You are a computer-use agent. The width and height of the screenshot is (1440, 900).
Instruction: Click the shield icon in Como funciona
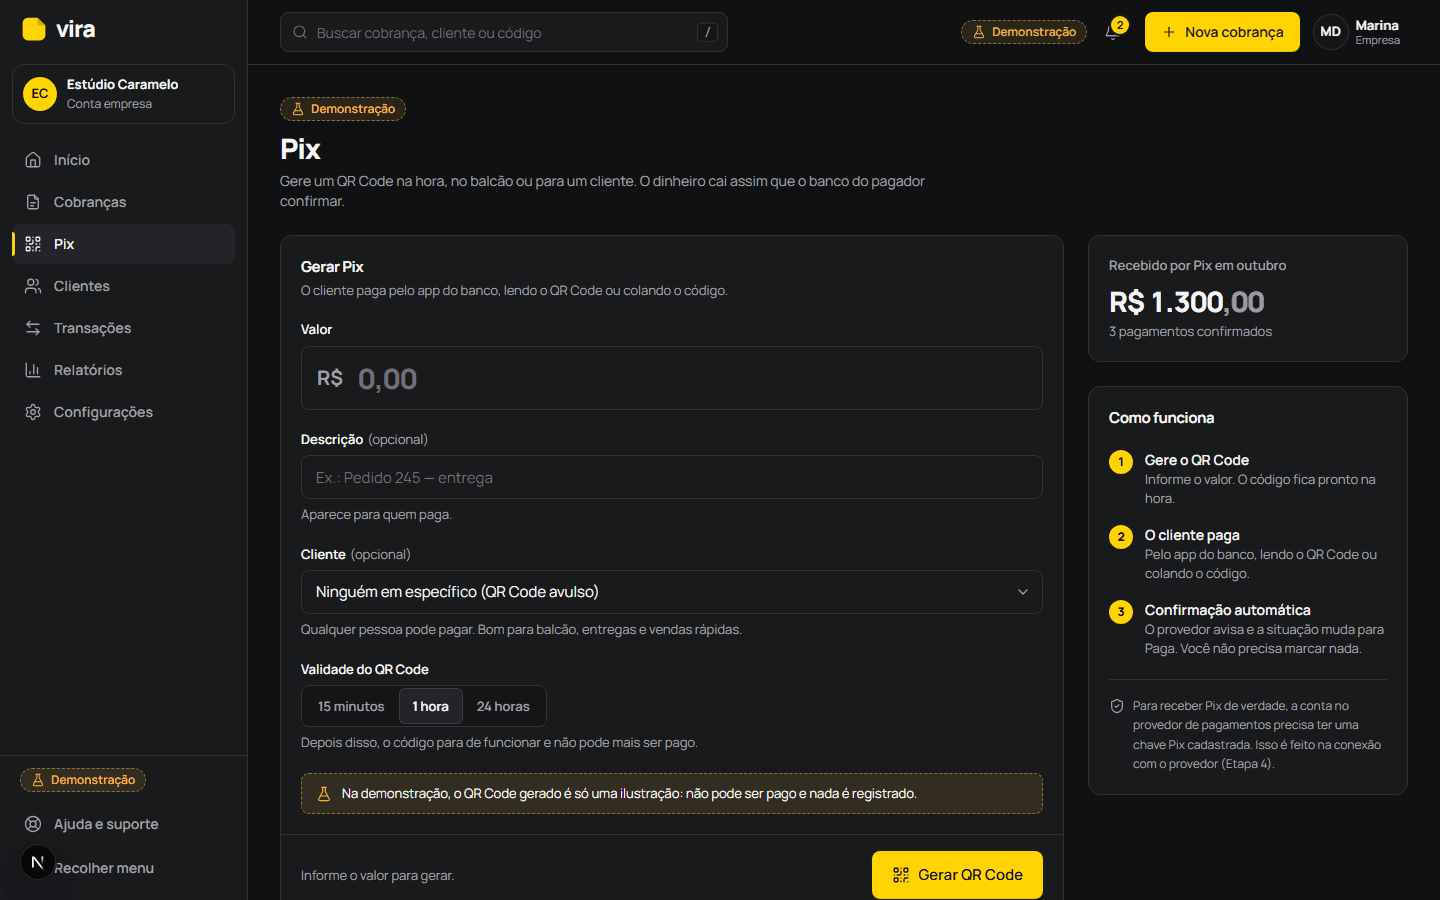tap(1117, 706)
